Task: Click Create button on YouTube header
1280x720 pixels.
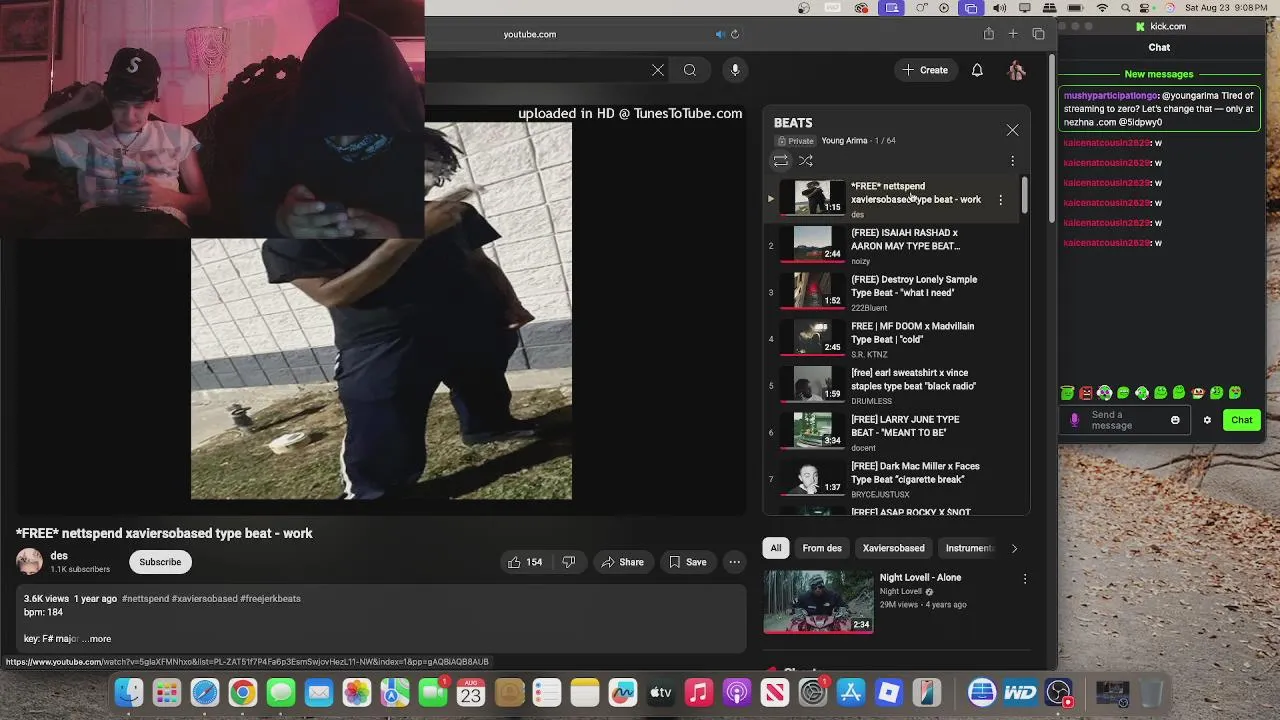Action: (924, 70)
